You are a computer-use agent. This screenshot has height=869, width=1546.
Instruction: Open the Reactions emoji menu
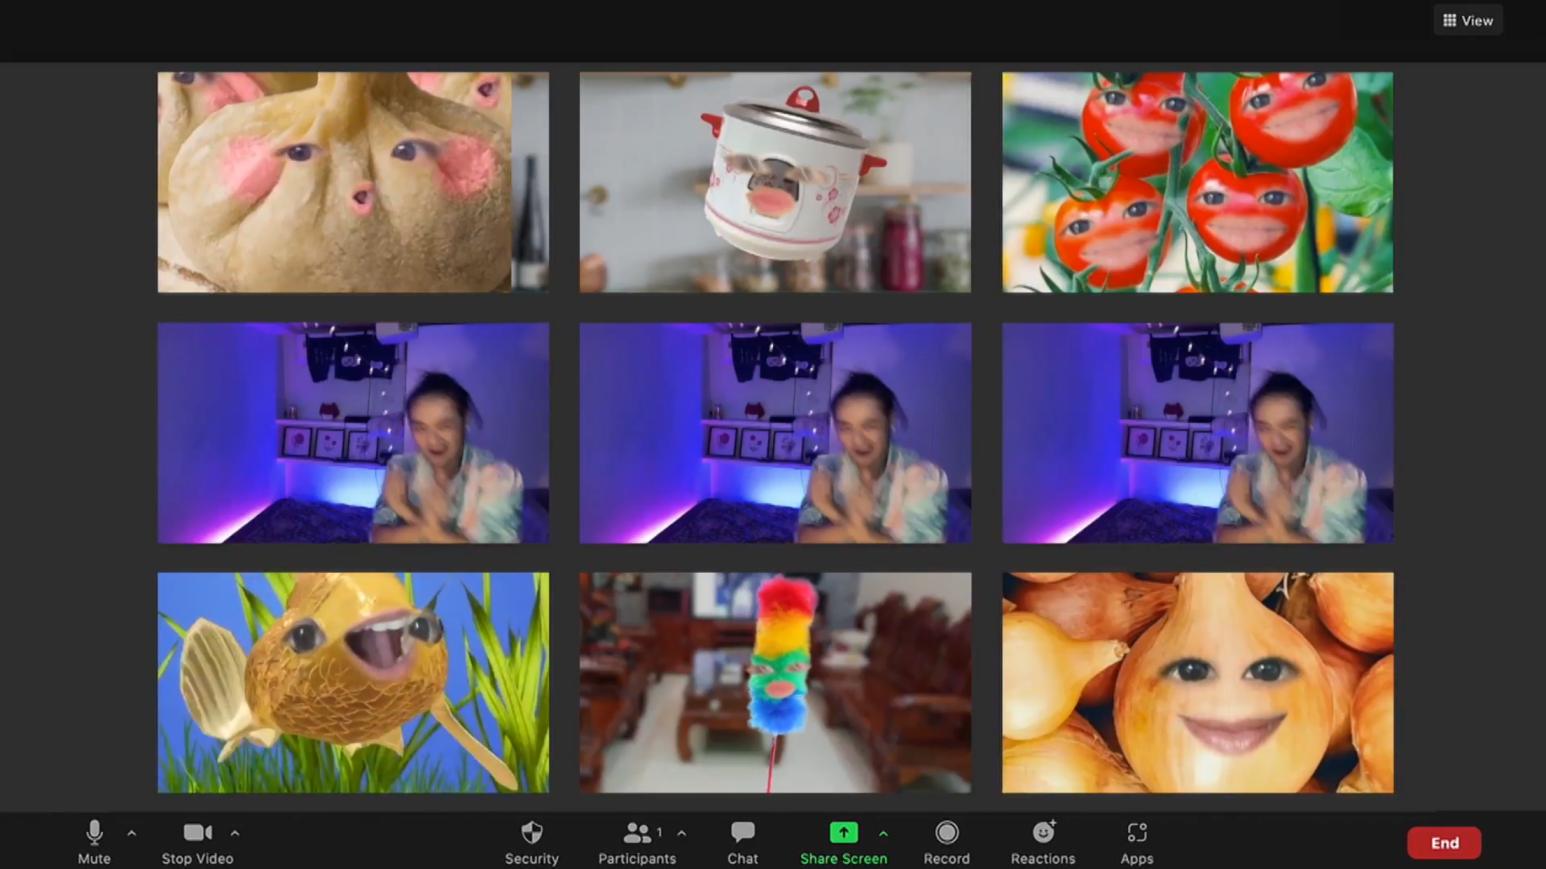(x=1042, y=842)
